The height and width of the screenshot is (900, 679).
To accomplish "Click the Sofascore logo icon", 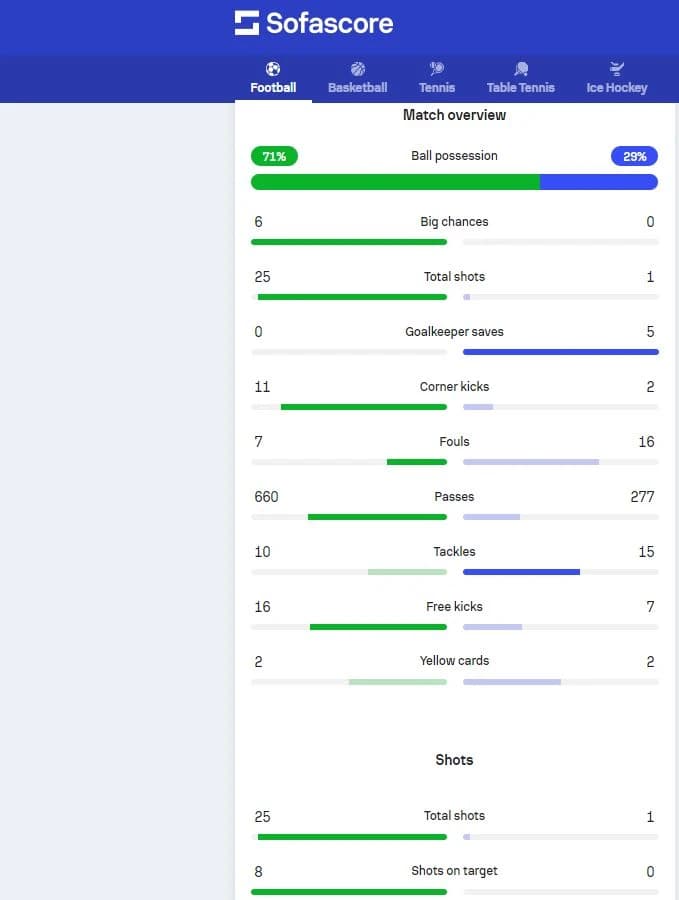I will point(247,23).
